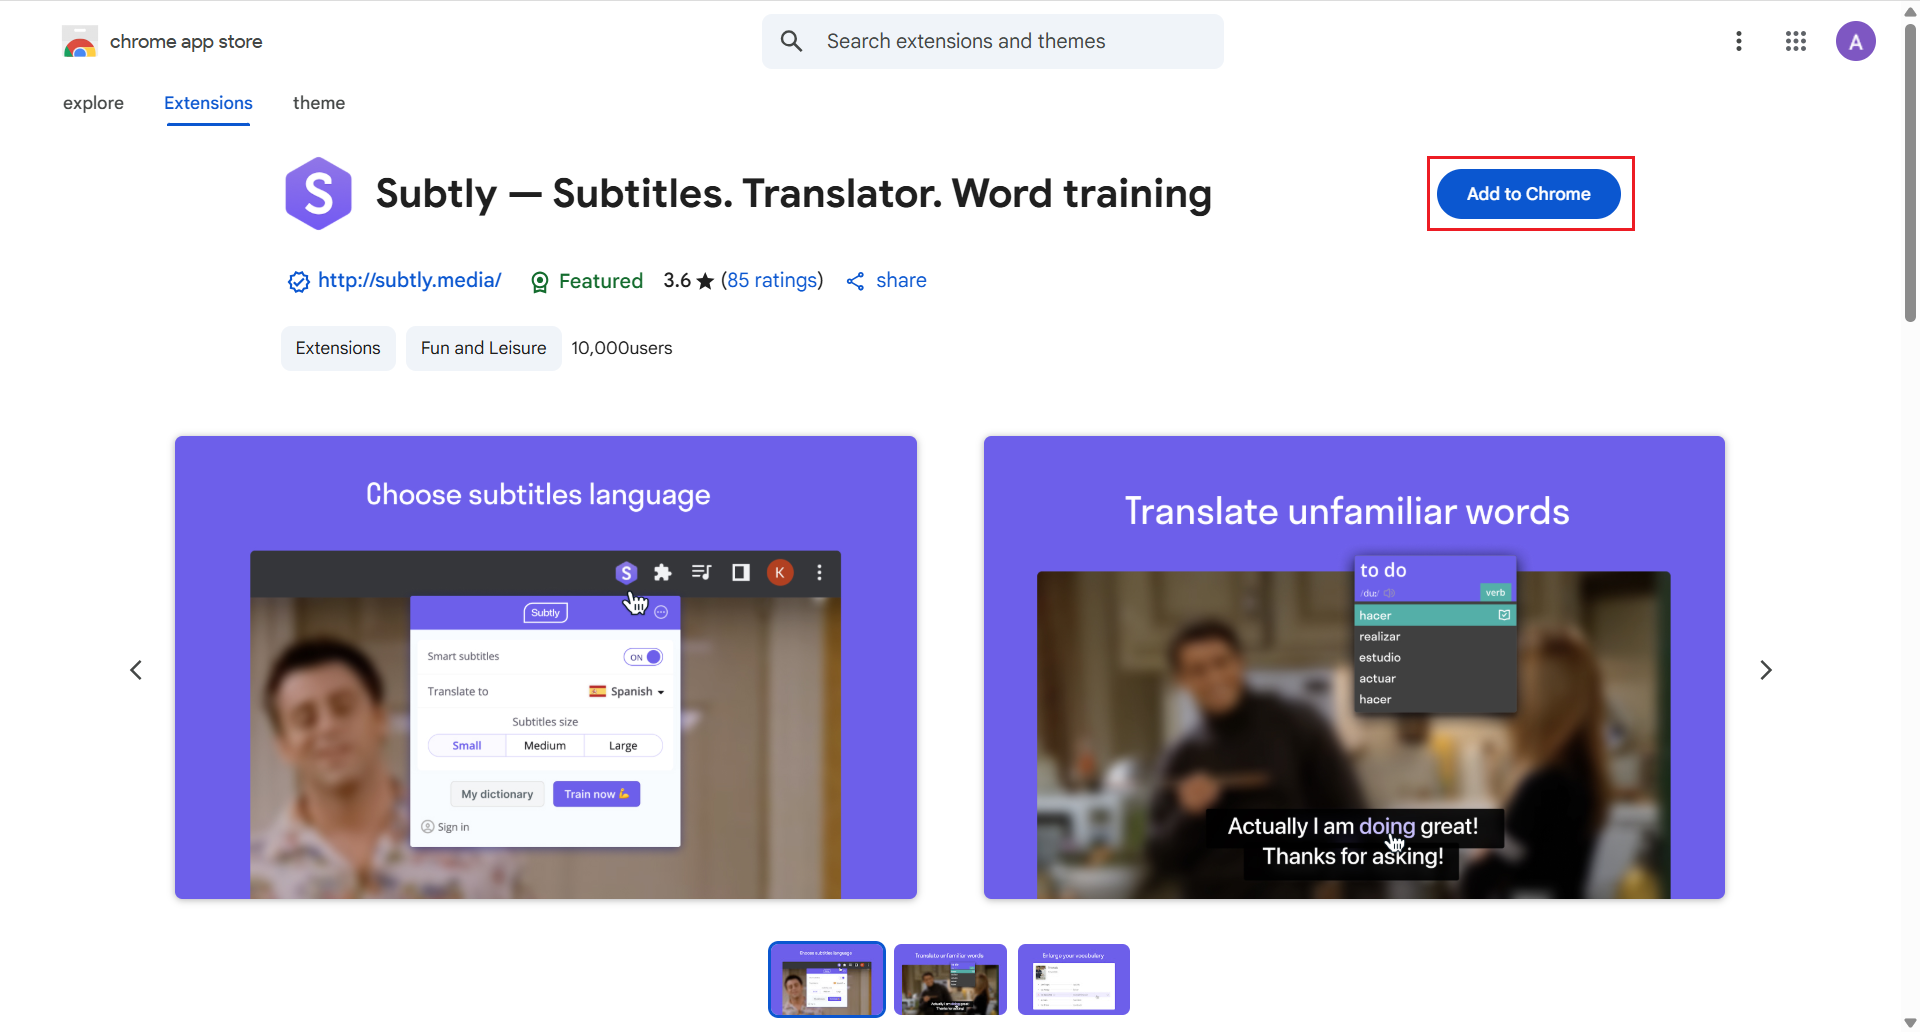The width and height of the screenshot is (1920, 1032).
Task: Click the Choose subtitles language screenshot
Action: [546, 667]
